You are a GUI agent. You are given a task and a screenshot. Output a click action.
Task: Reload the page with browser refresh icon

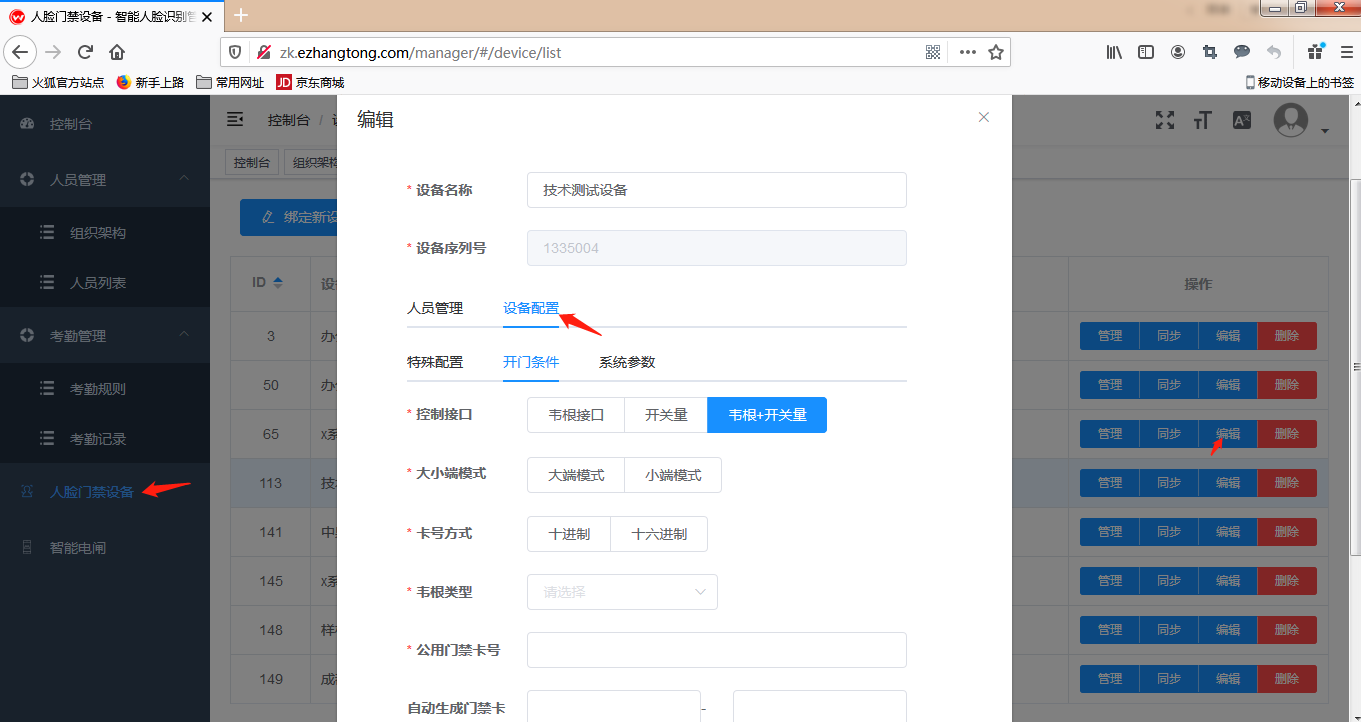pos(85,52)
